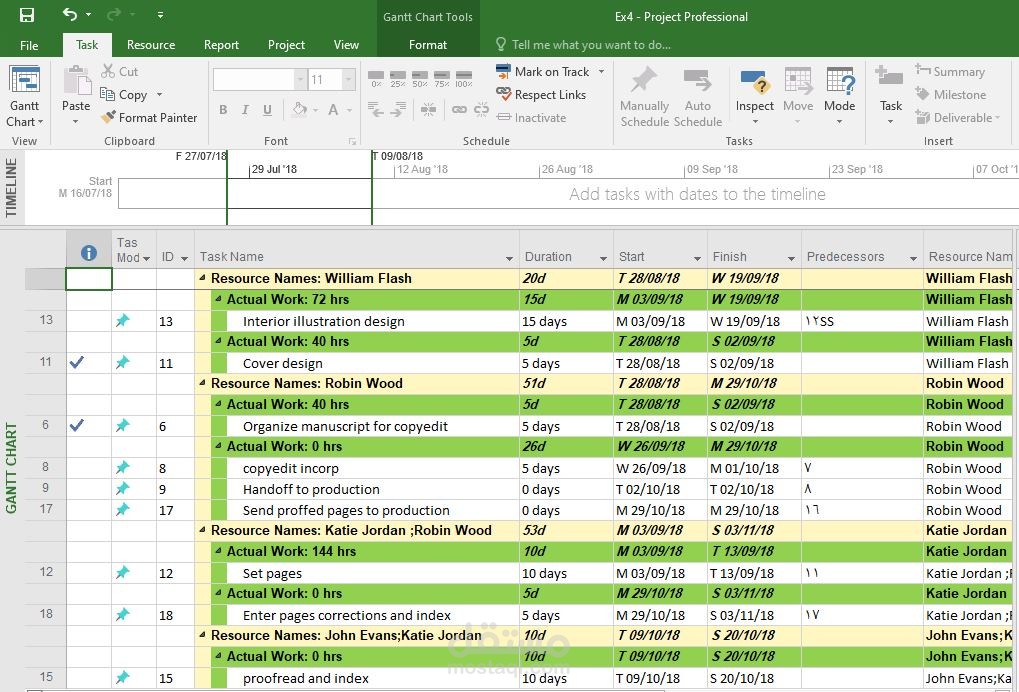
Task: Click the Paste clipboard icon
Action: pos(76,88)
